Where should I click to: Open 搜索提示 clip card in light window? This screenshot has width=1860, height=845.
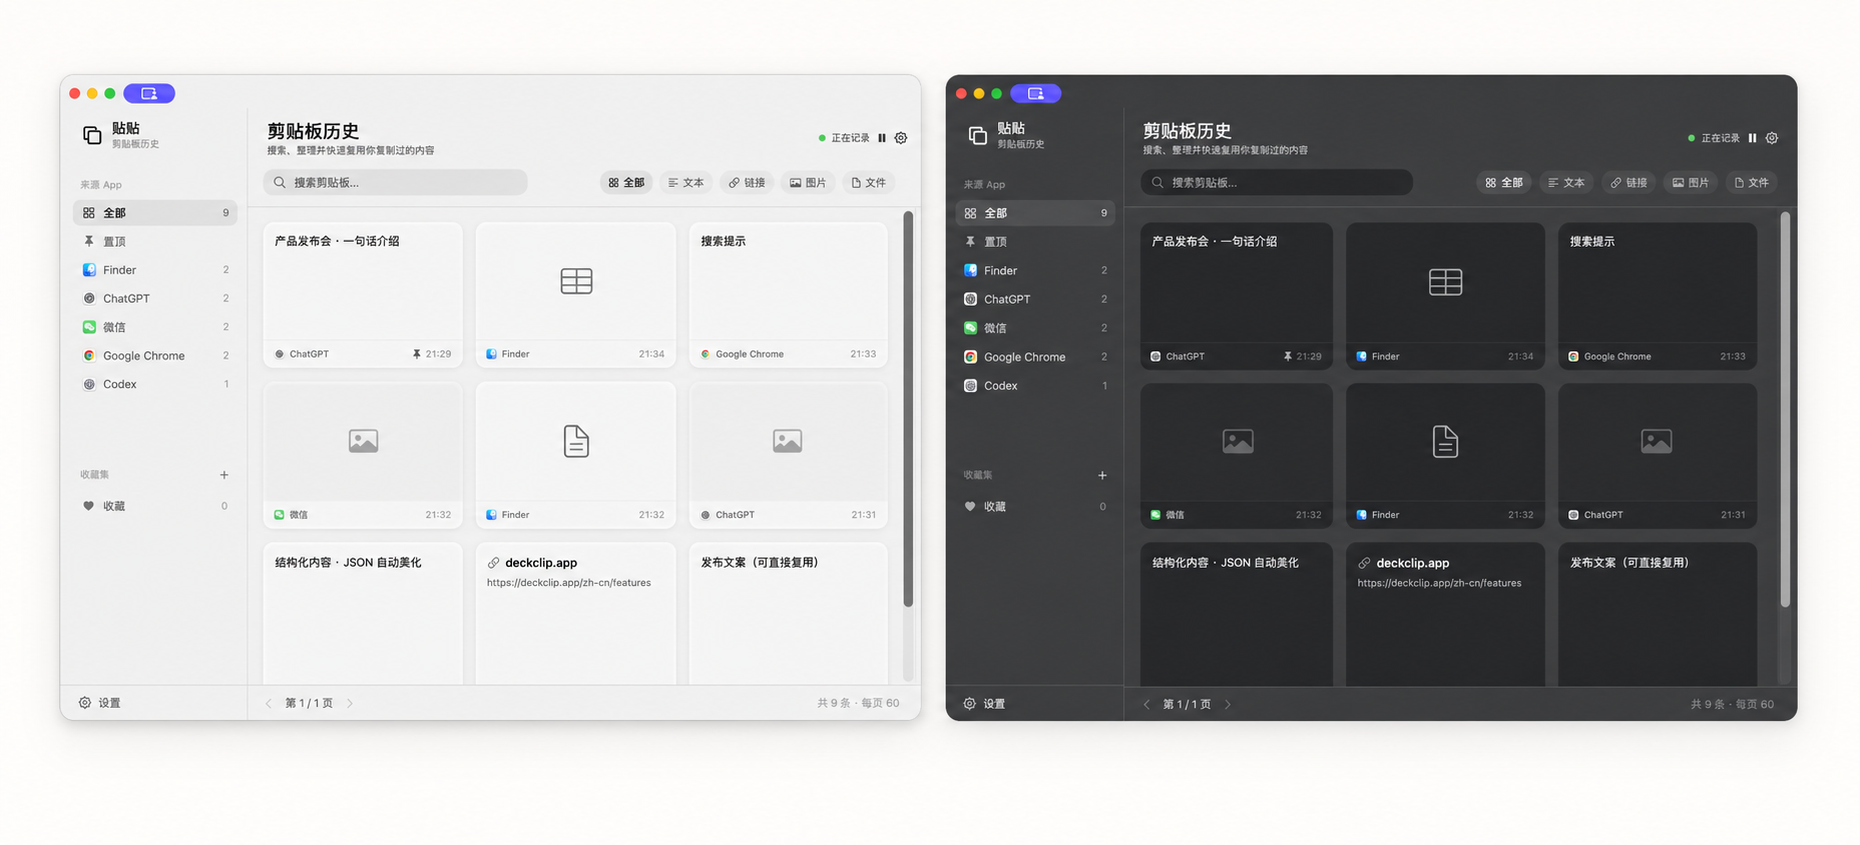(x=788, y=295)
